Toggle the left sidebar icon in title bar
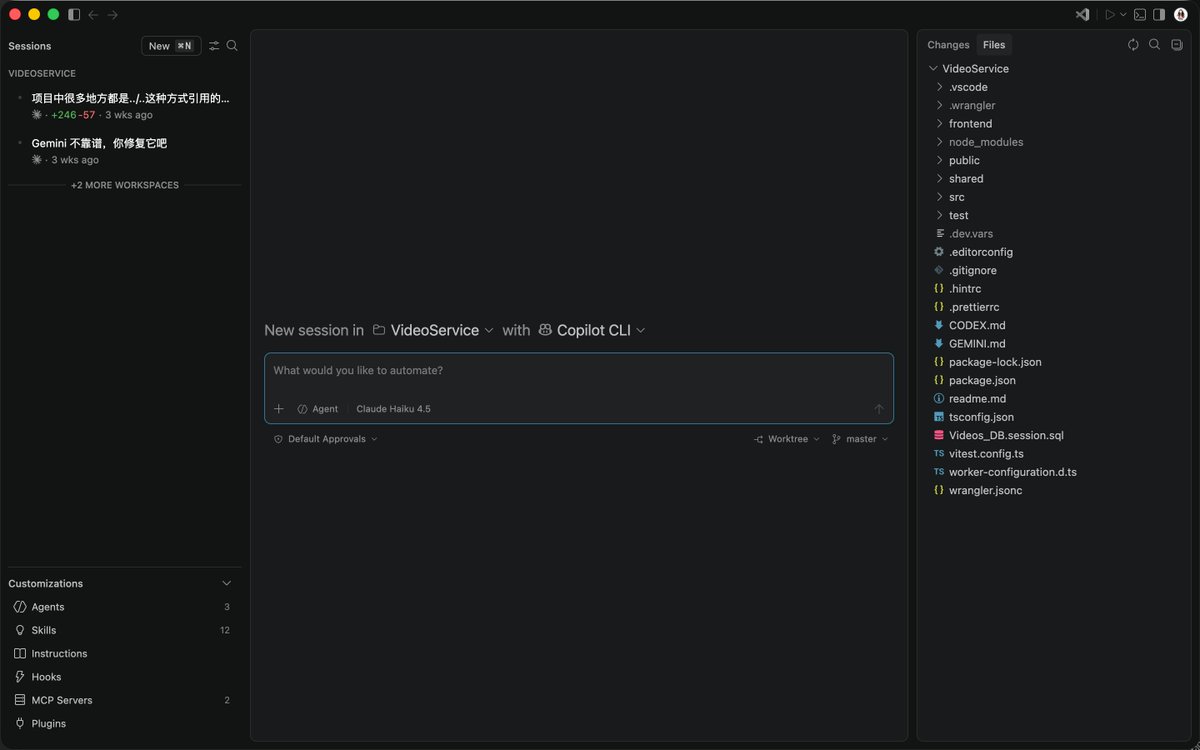Screen dimensions: 1200x750 [x=74, y=15]
